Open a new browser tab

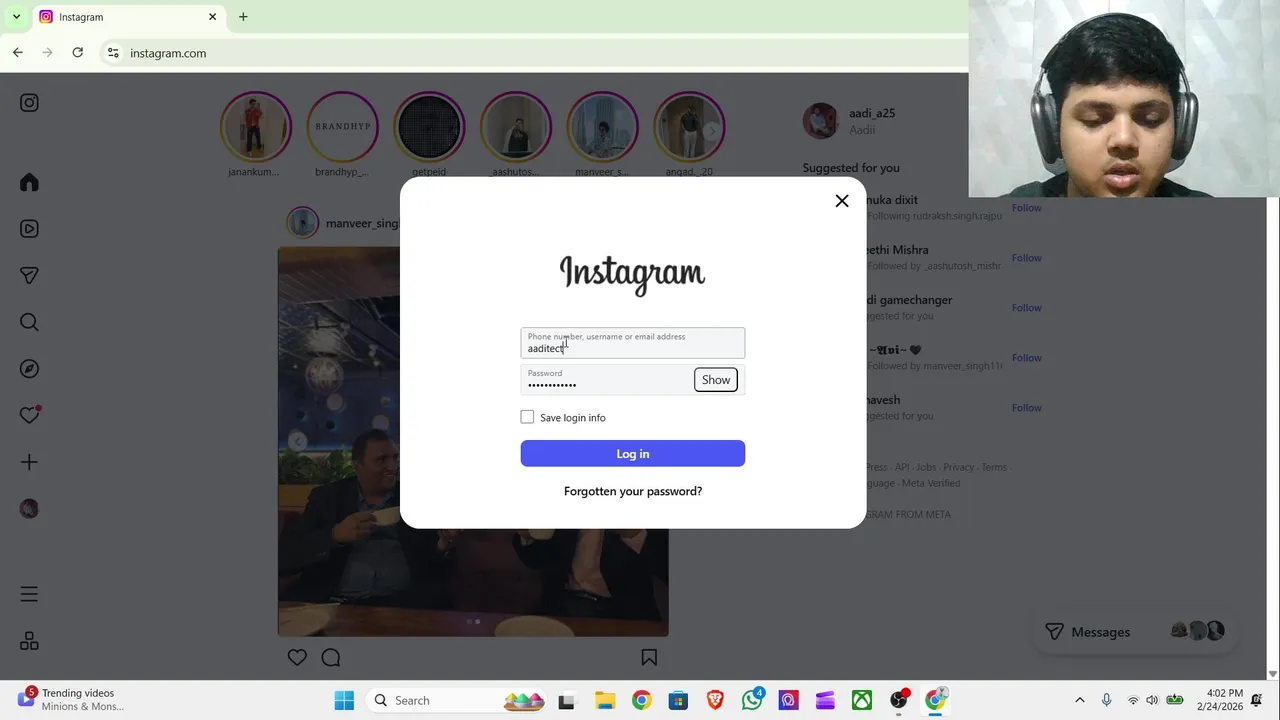tap(243, 17)
